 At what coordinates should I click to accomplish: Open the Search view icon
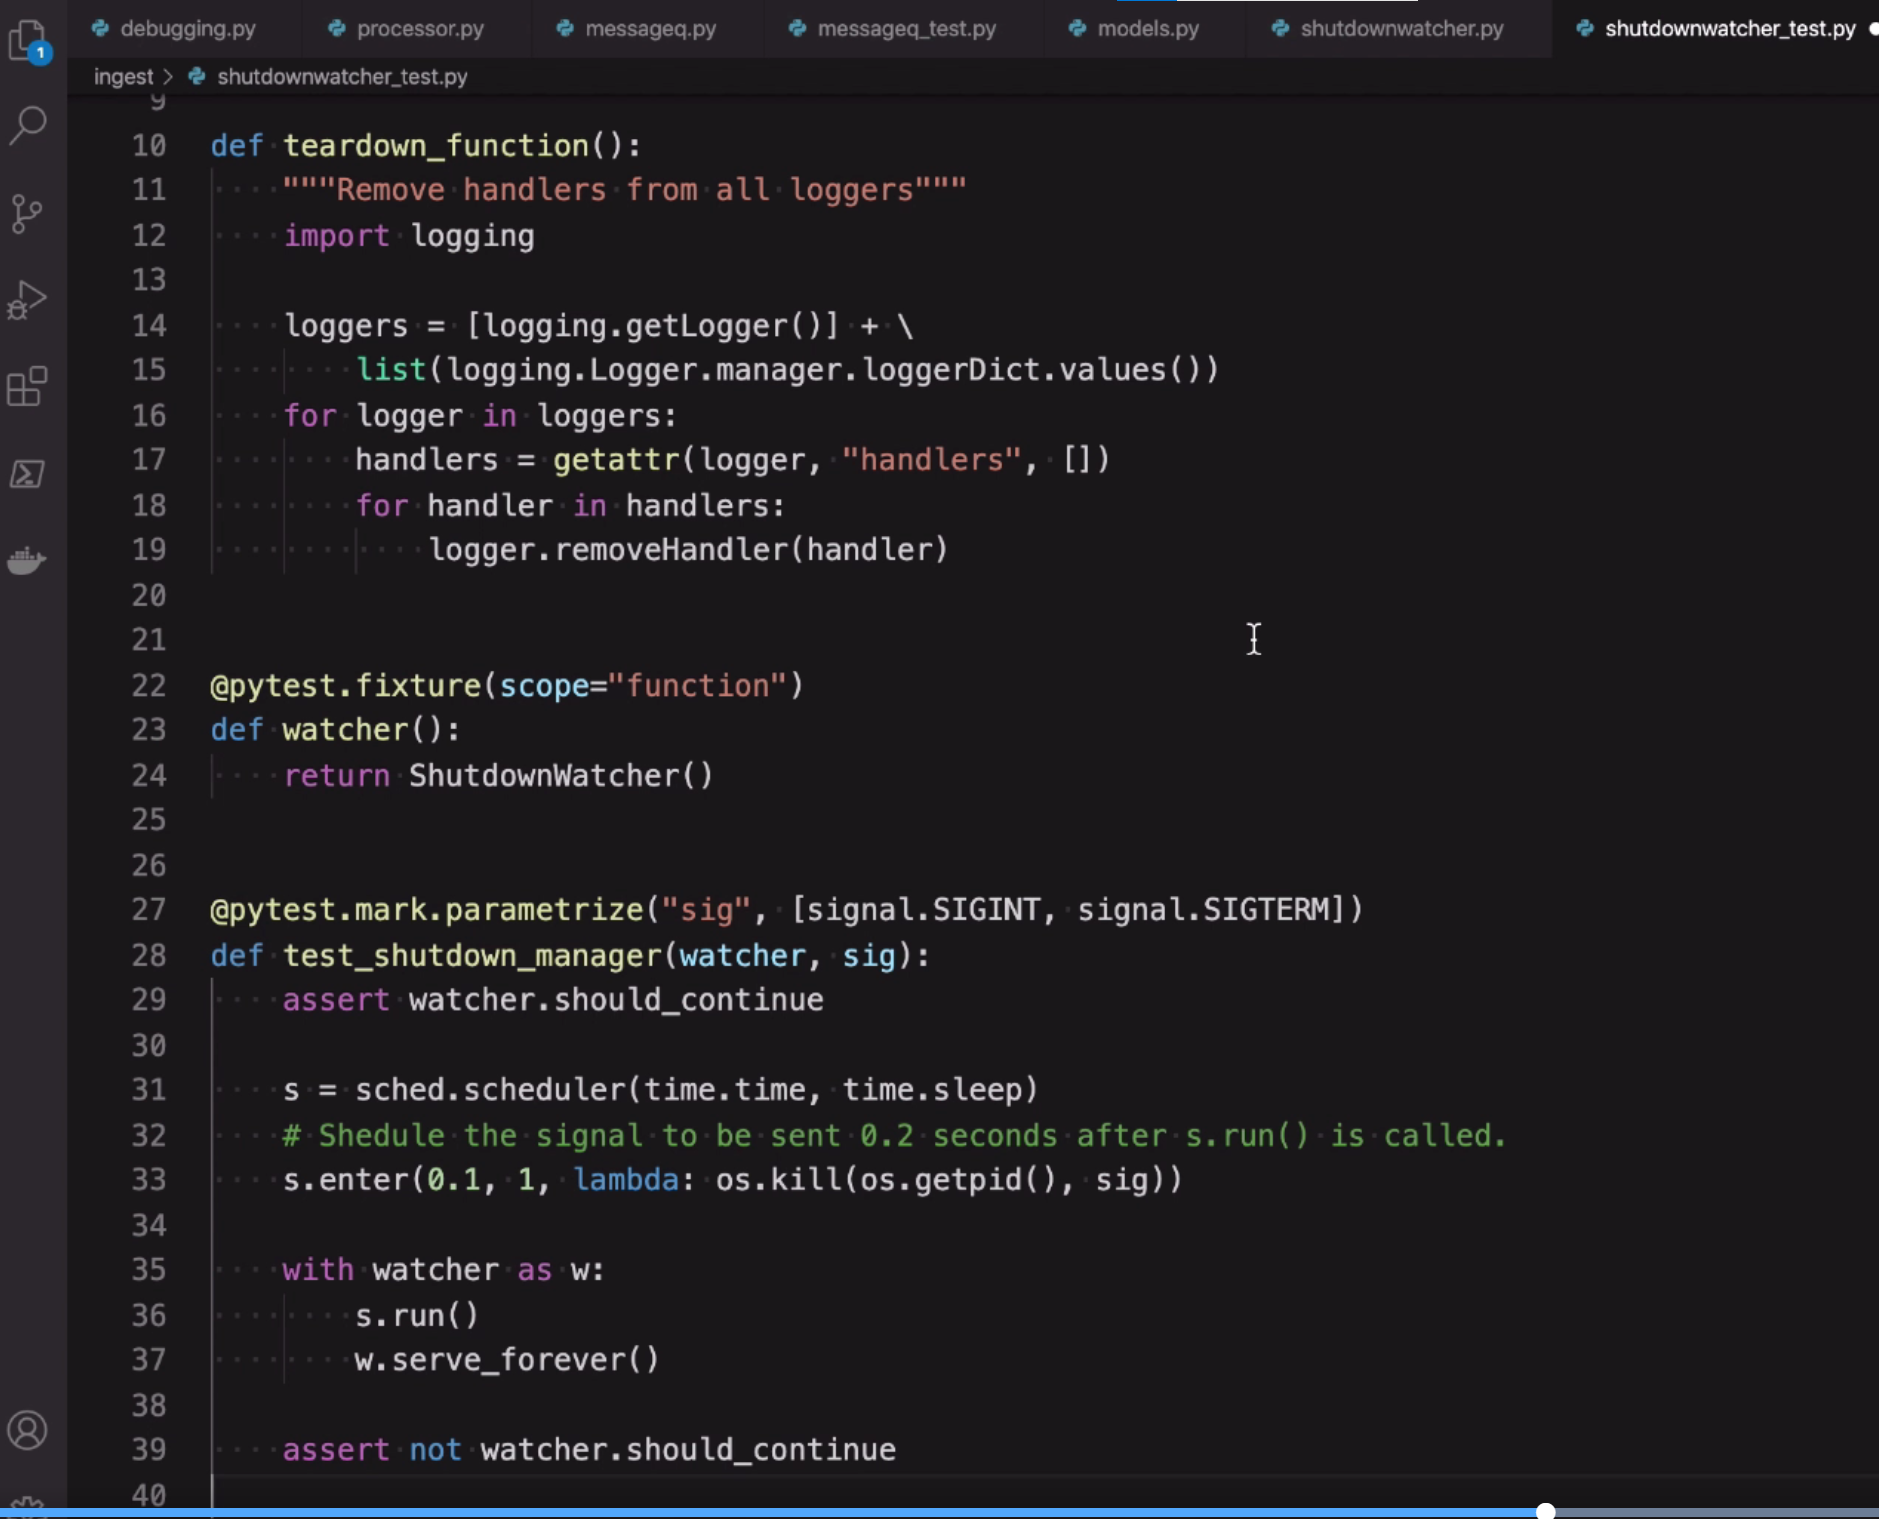pyautogui.click(x=28, y=126)
